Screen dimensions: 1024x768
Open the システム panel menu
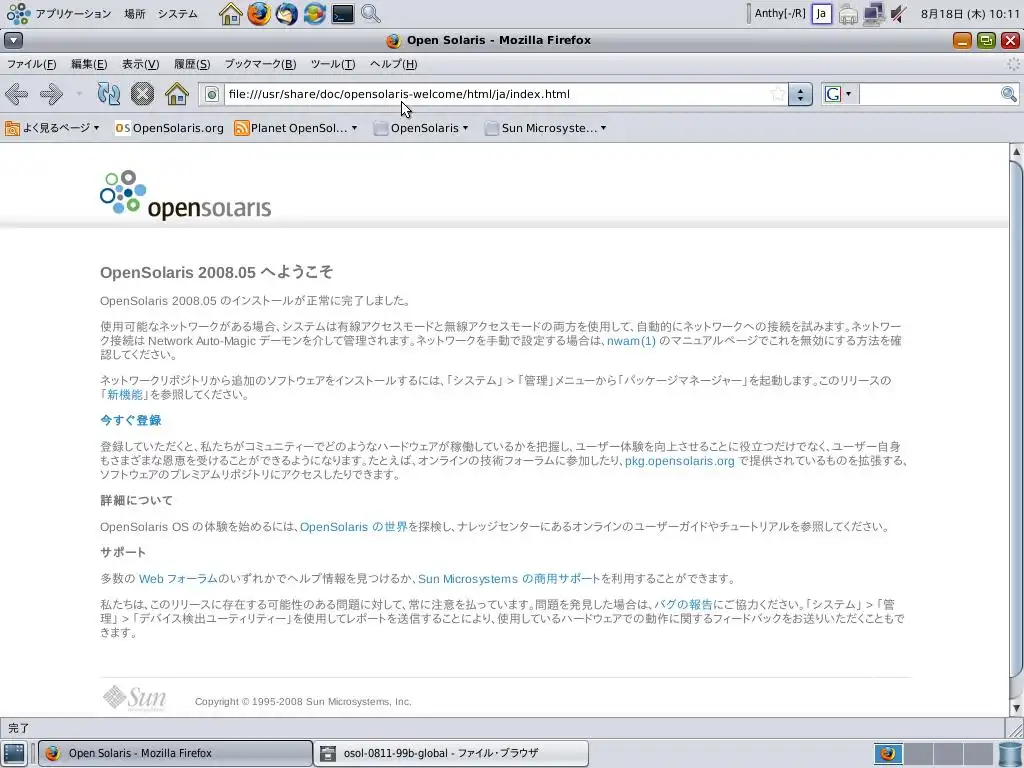point(177,14)
